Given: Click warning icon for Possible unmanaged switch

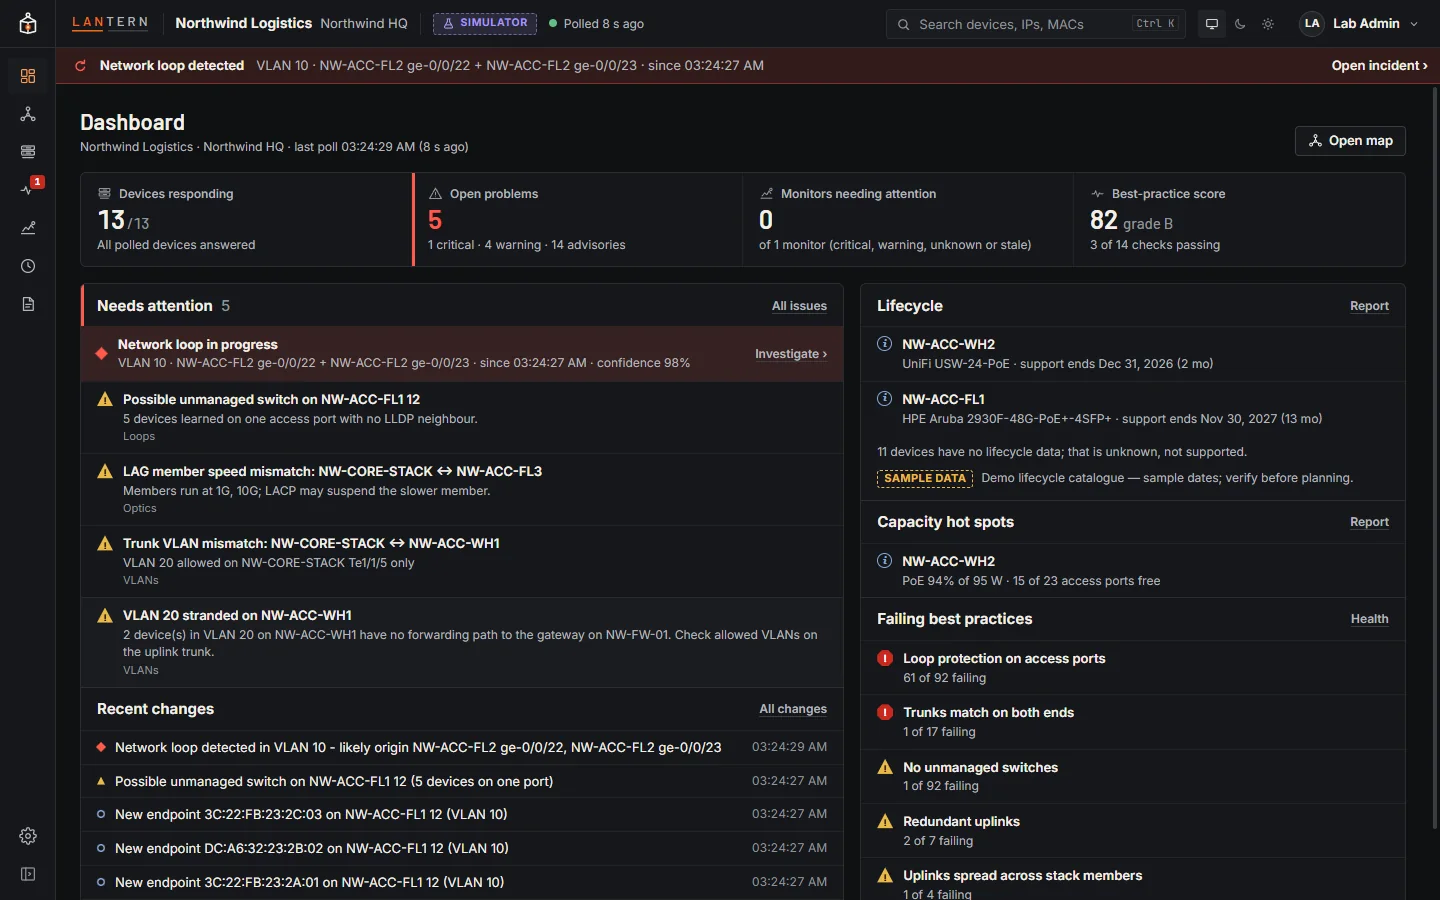Looking at the screenshot, I should pos(105,399).
